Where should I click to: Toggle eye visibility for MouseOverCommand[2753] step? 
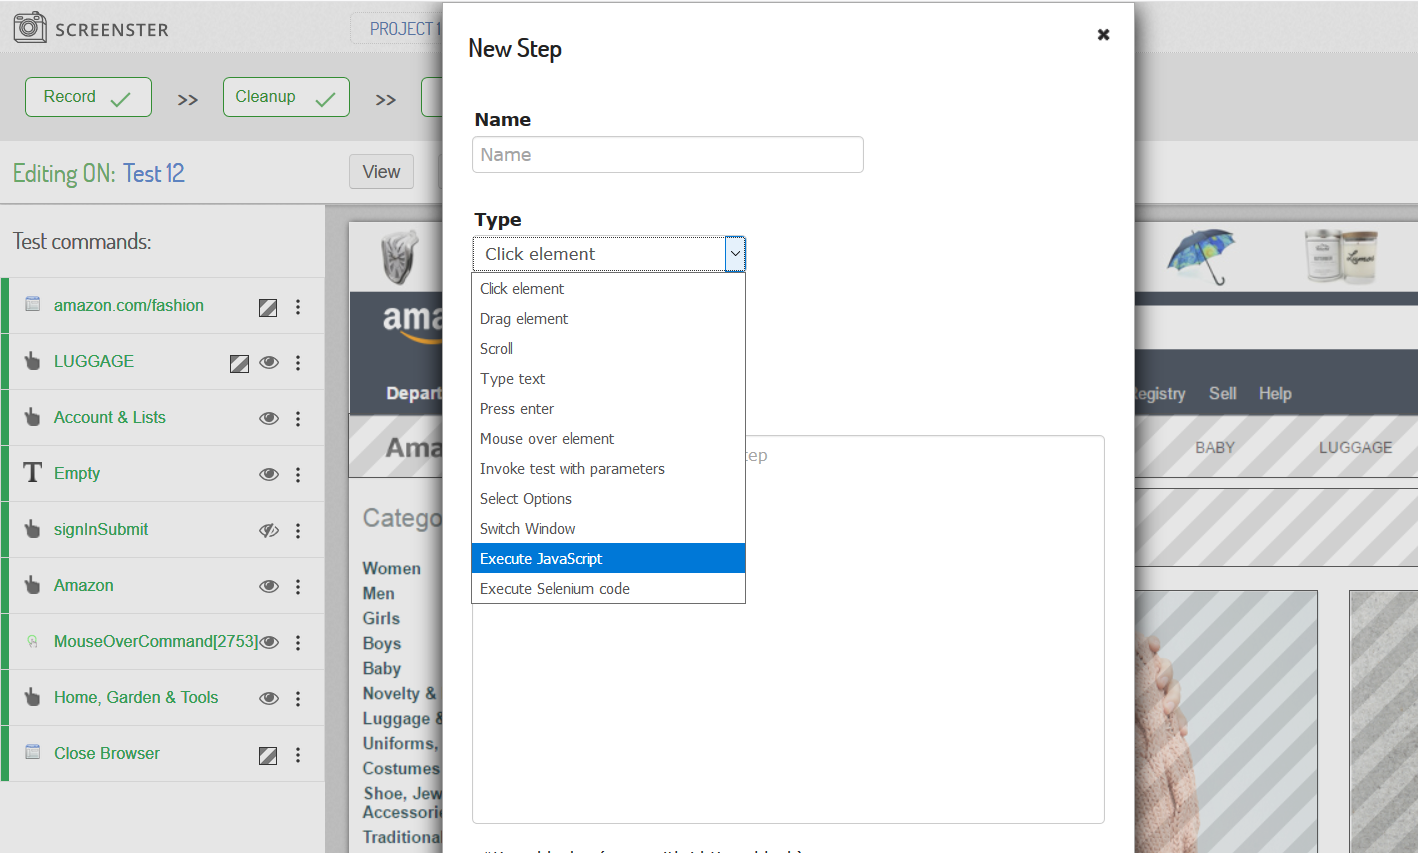[269, 643]
